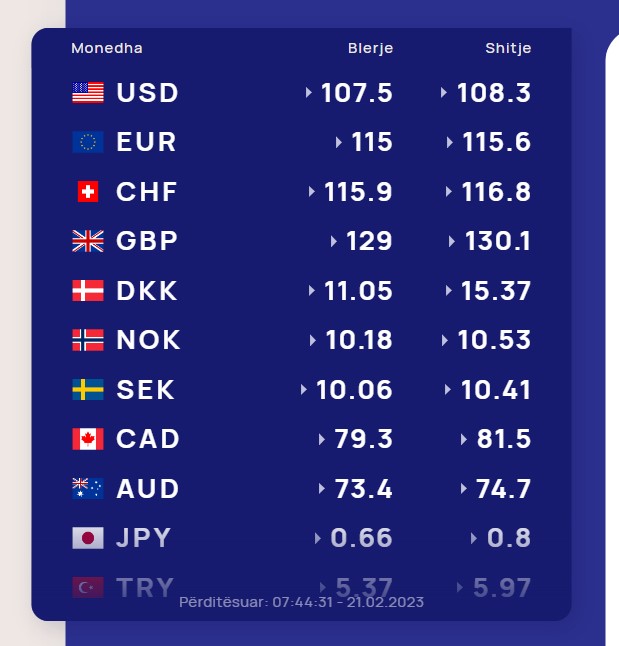Click the AUD sell value 74.7
619x646 pixels.
(x=503, y=489)
